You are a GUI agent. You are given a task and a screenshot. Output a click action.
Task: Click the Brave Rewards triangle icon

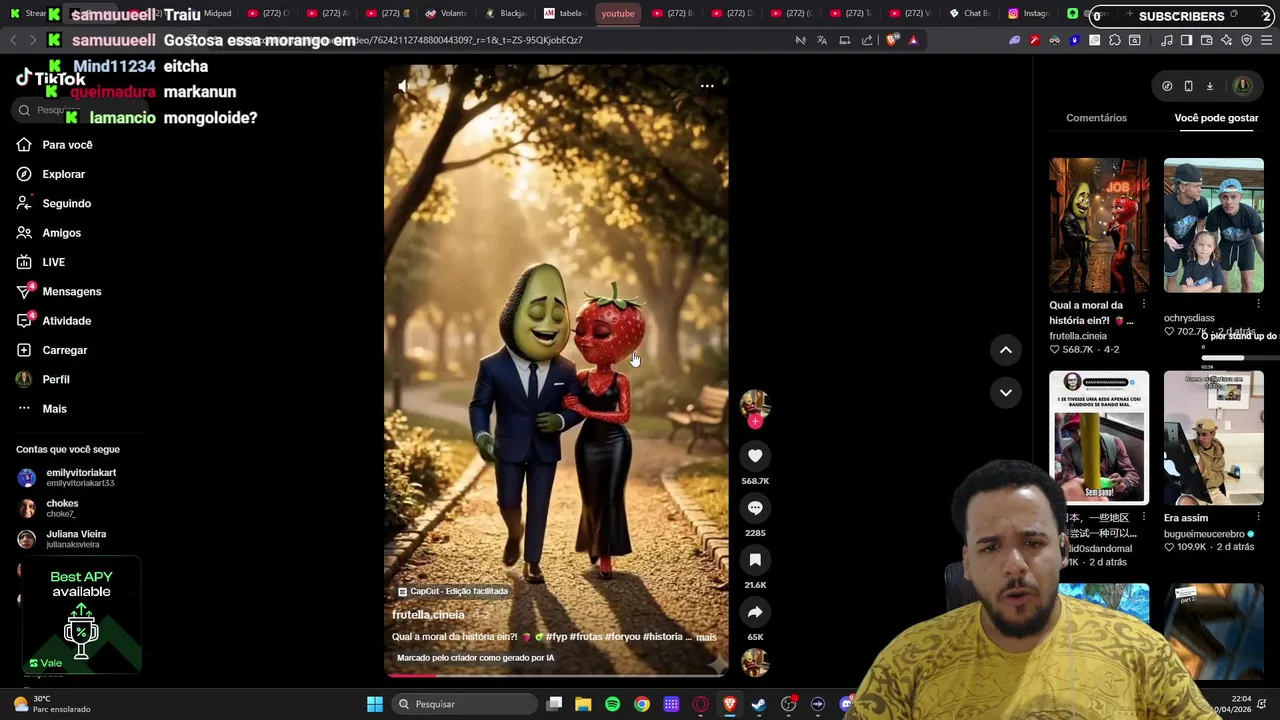(x=913, y=40)
